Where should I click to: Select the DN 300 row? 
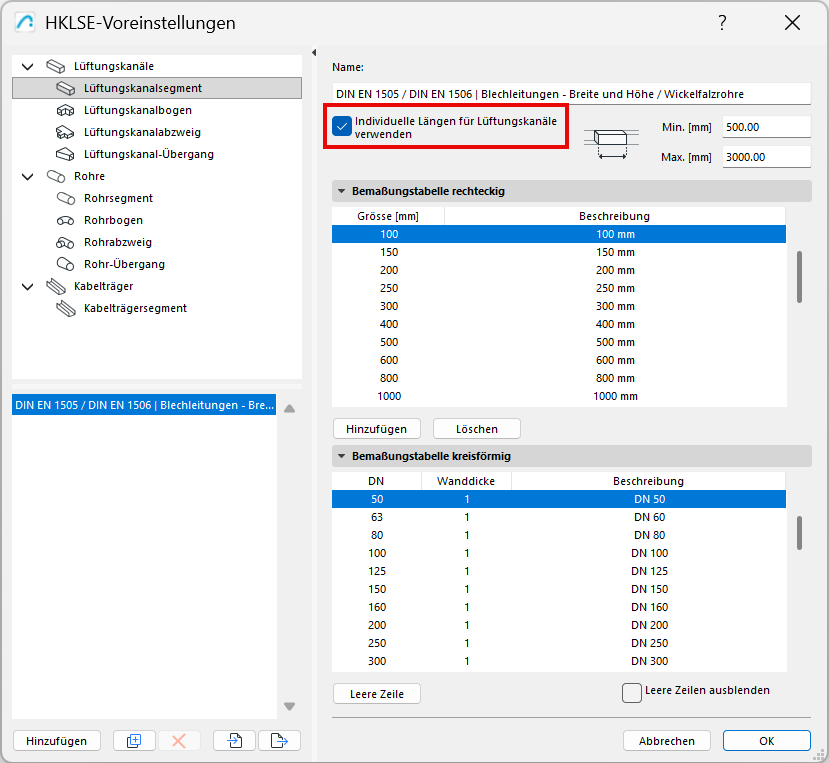click(559, 661)
